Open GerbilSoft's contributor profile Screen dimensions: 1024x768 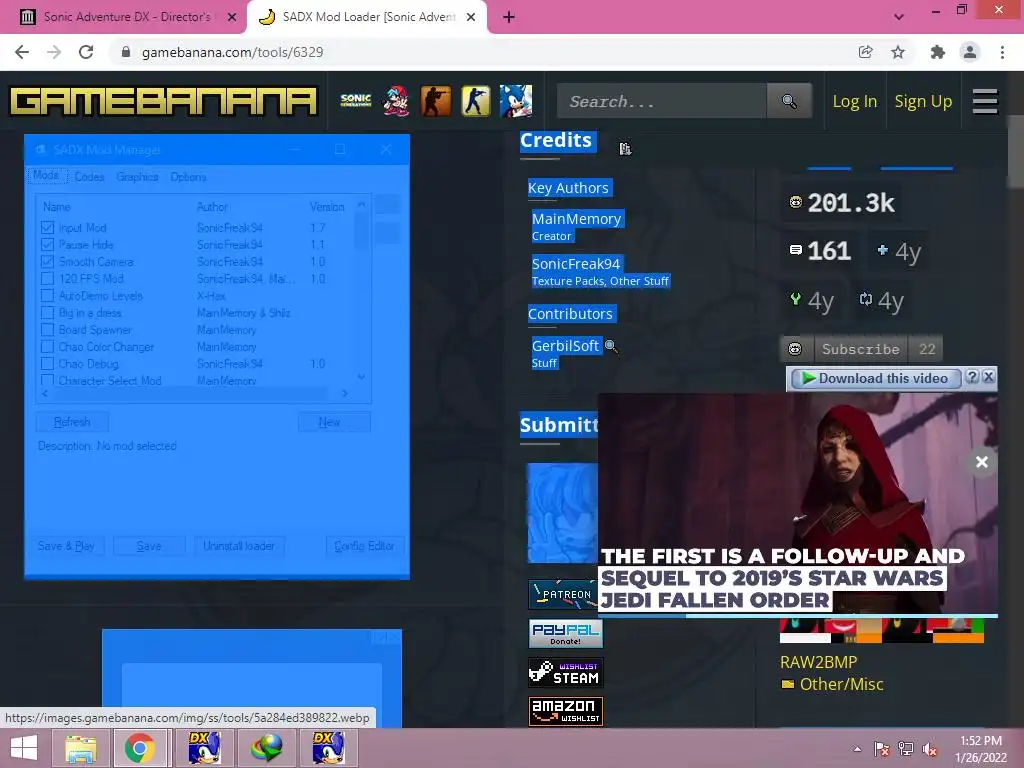pos(566,346)
